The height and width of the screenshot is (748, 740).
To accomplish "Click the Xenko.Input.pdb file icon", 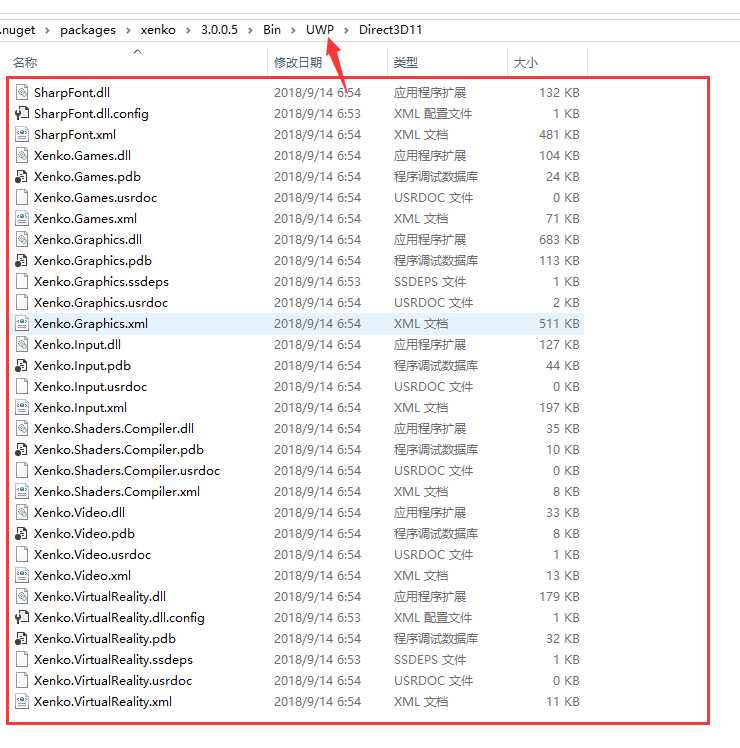I will (22, 365).
